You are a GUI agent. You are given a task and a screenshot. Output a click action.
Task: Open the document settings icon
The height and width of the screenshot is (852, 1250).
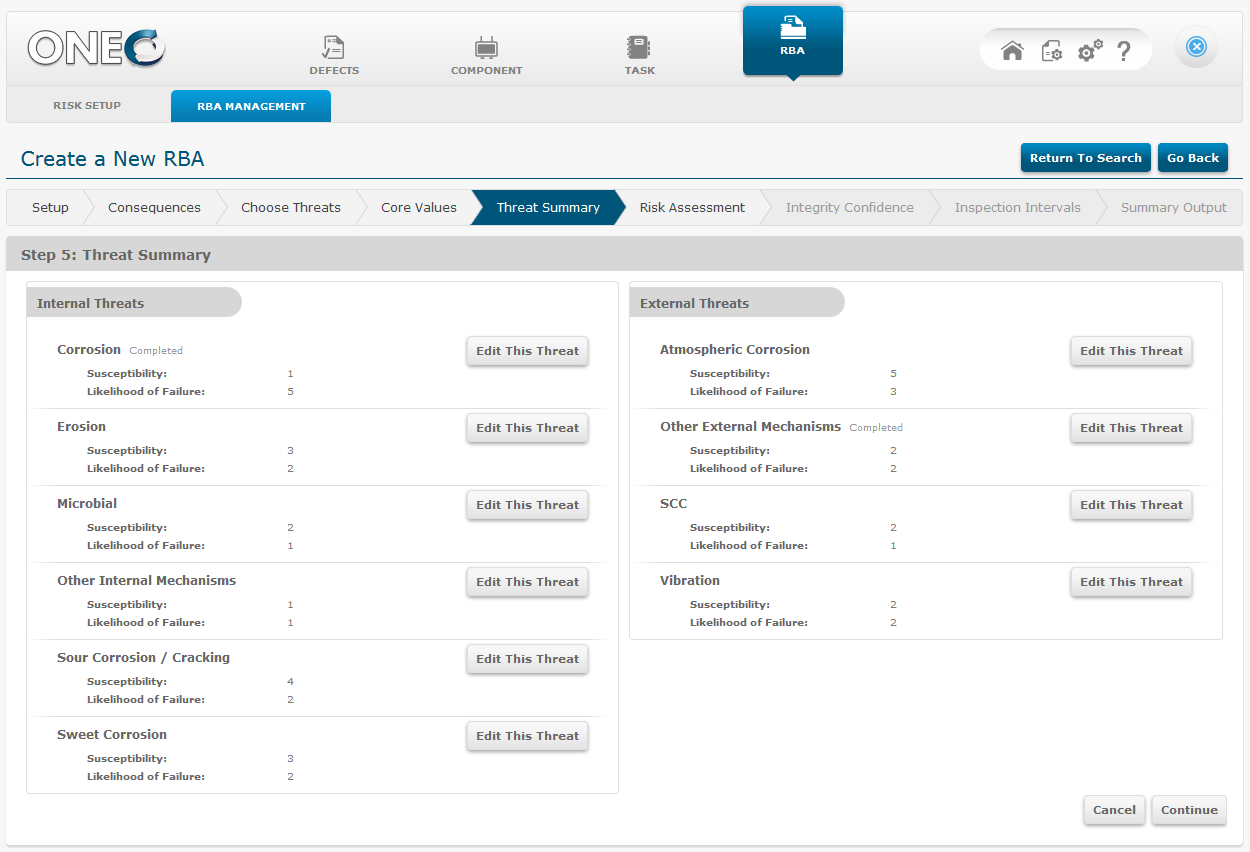point(1051,51)
